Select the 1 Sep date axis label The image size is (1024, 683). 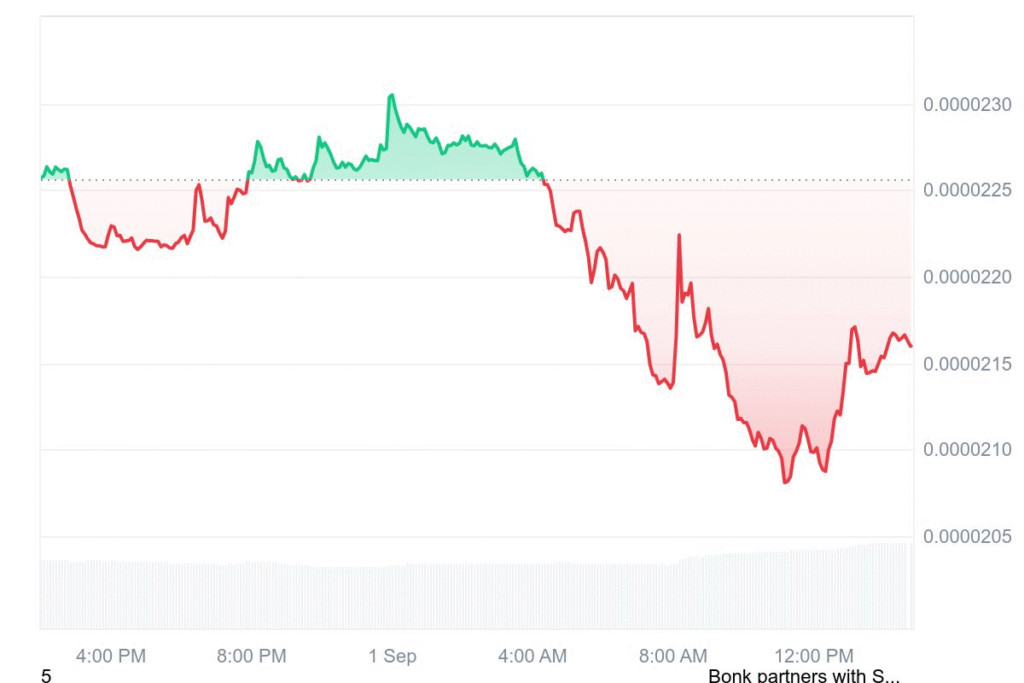[x=392, y=656]
